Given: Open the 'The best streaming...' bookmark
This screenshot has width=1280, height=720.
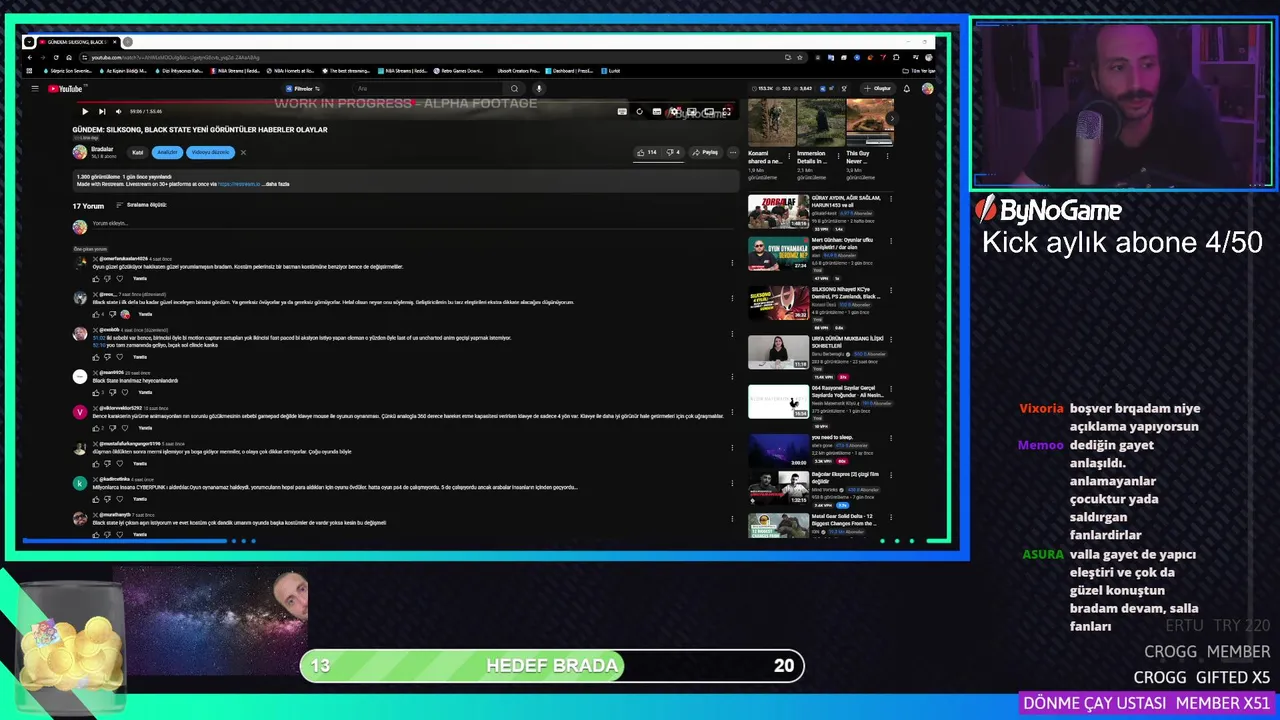Looking at the screenshot, I should [346, 71].
